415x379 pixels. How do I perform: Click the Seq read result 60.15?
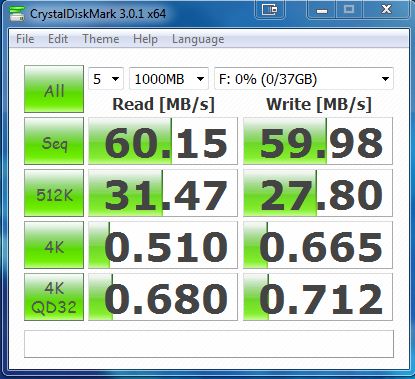pos(163,141)
